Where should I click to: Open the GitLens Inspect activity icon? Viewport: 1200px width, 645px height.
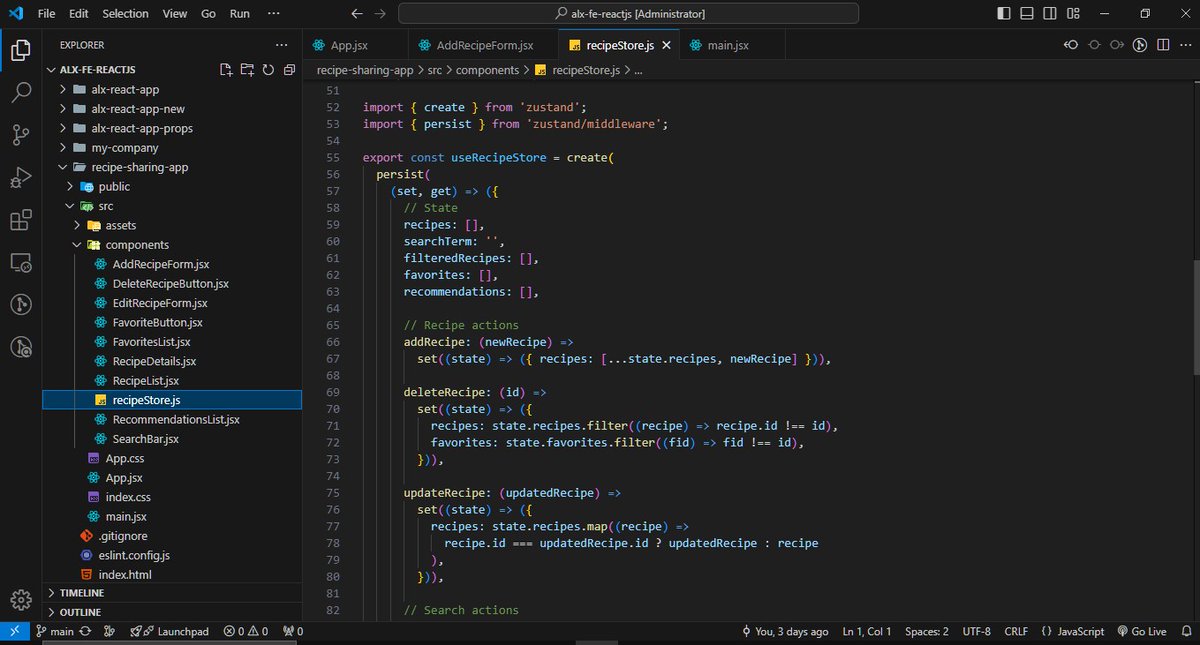point(21,347)
